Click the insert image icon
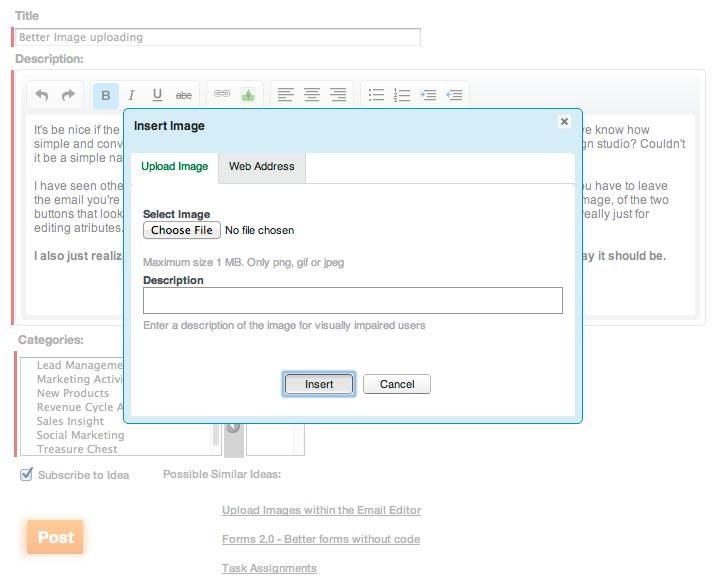 tap(247, 96)
